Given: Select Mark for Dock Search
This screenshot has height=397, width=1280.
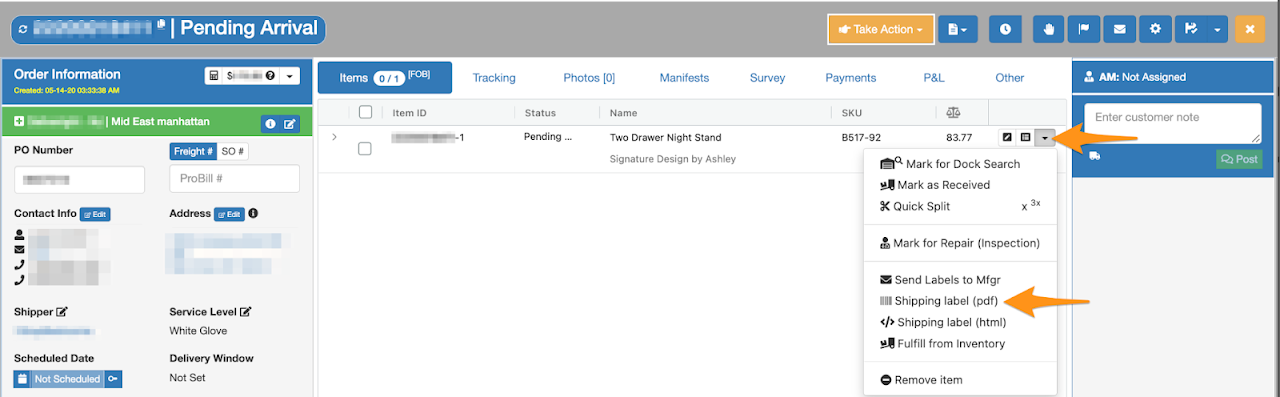Looking at the screenshot, I should click(950, 164).
